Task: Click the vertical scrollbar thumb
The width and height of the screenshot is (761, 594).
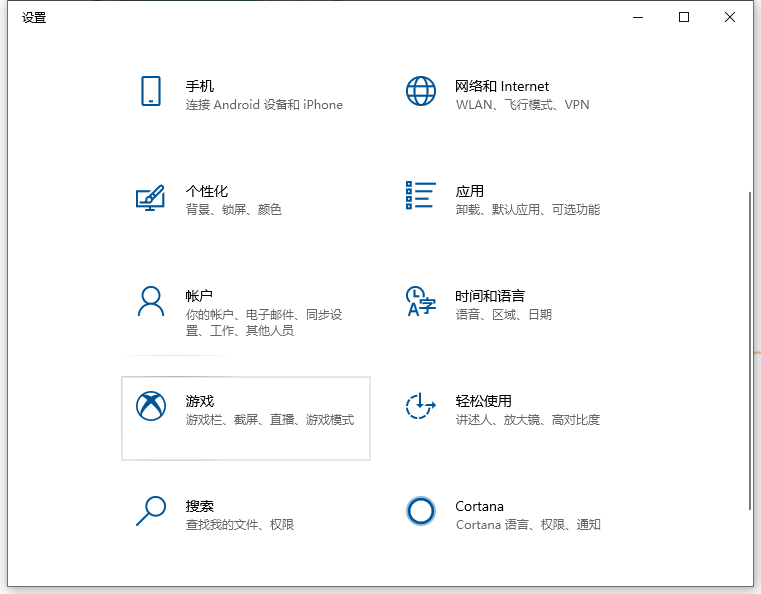Action: (750, 350)
